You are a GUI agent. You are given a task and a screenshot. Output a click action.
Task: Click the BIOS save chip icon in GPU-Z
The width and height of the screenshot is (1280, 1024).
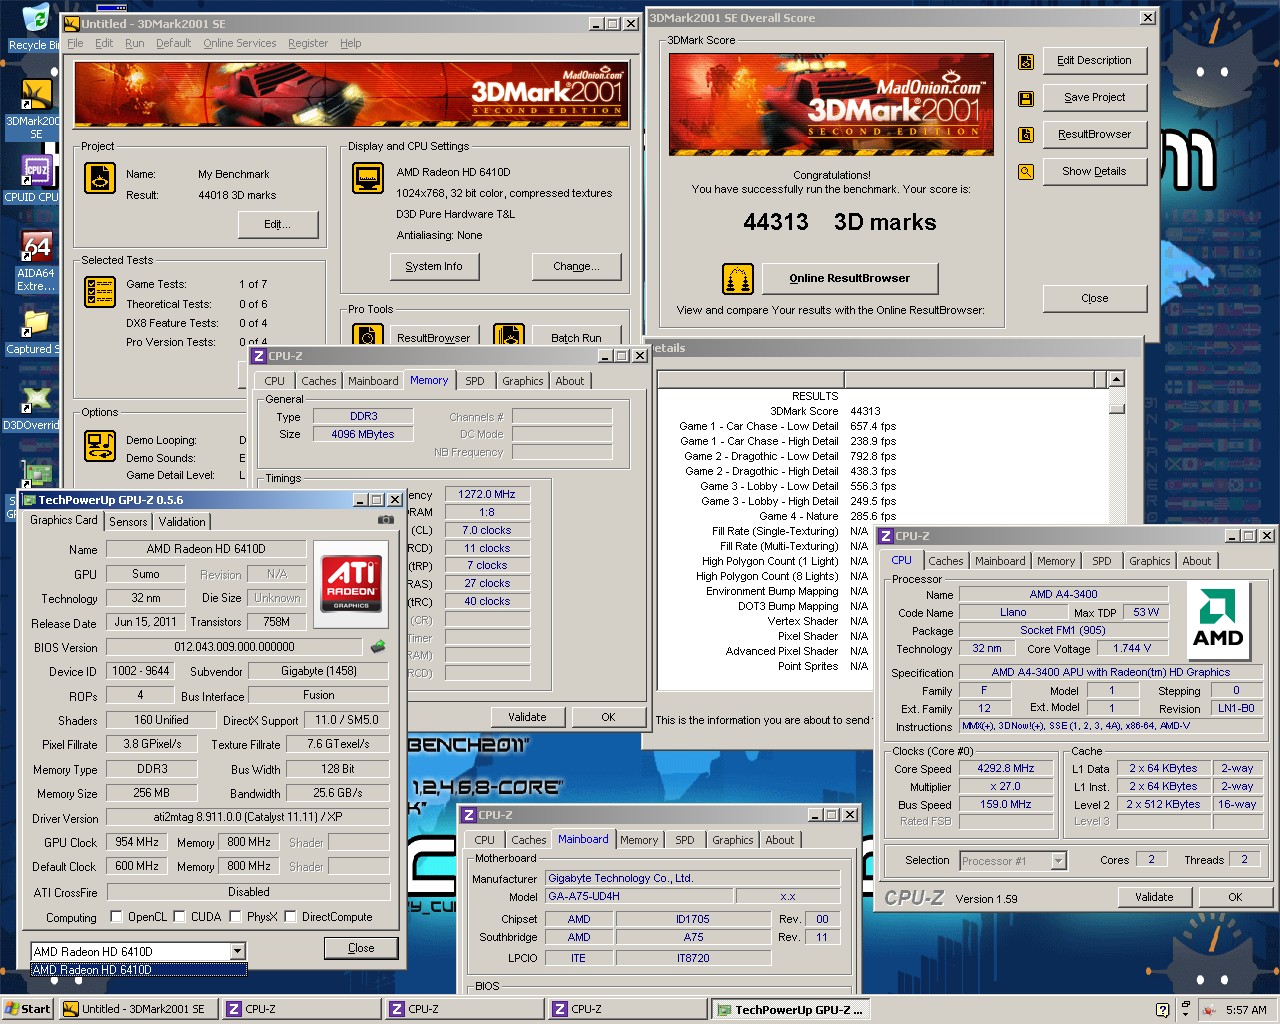[378, 647]
